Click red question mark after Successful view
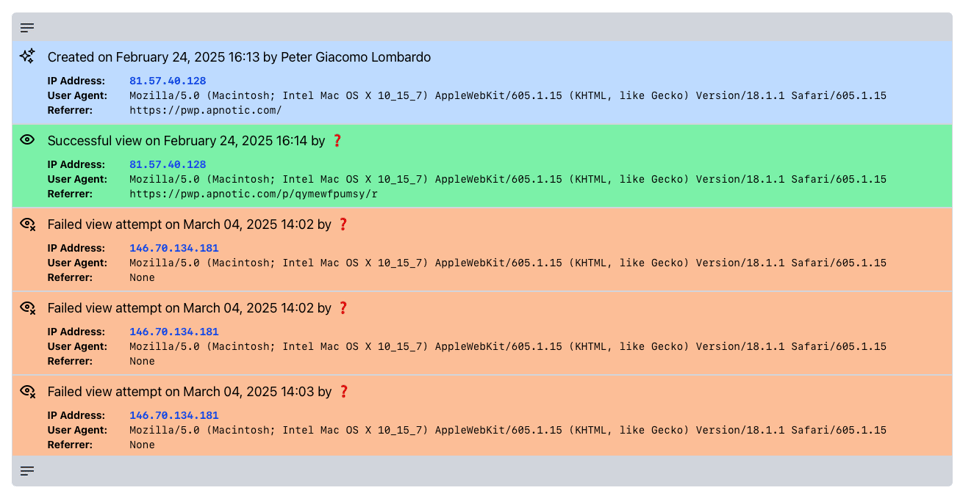The width and height of the screenshot is (960, 493). [x=337, y=141]
